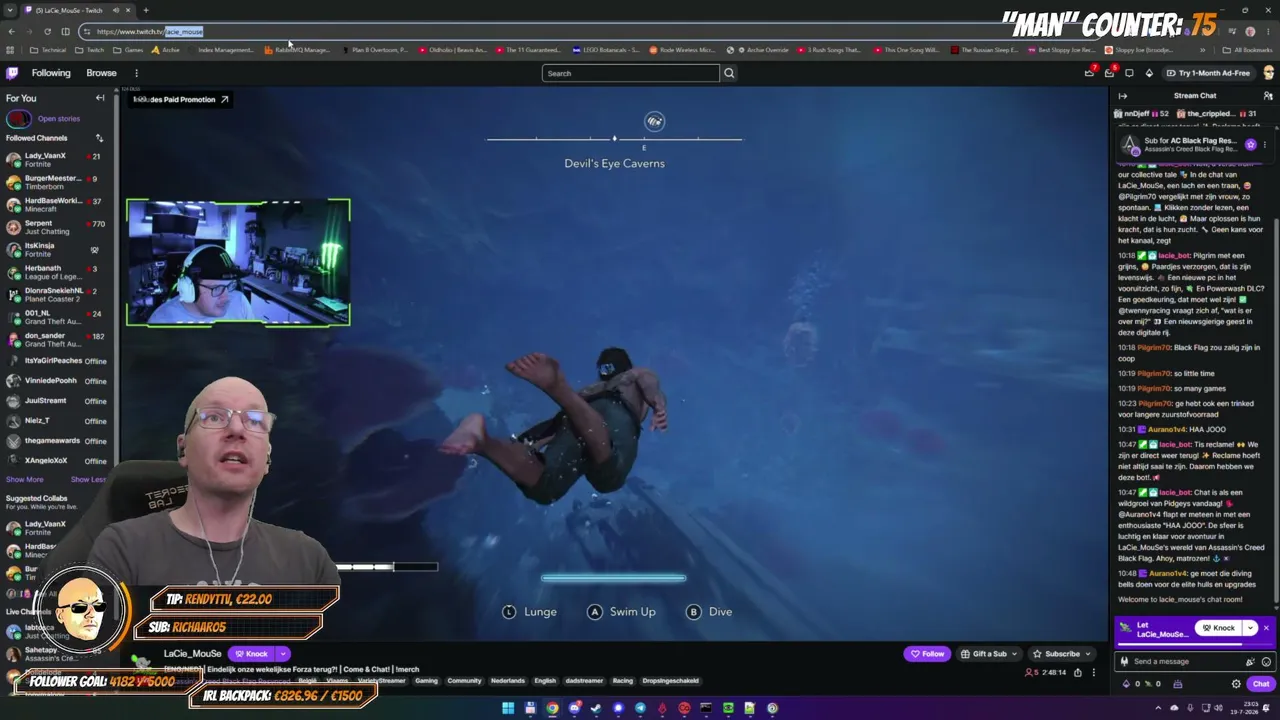1280x720 pixels.
Task: Open the Windows Start menu
Action: (508, 708)
